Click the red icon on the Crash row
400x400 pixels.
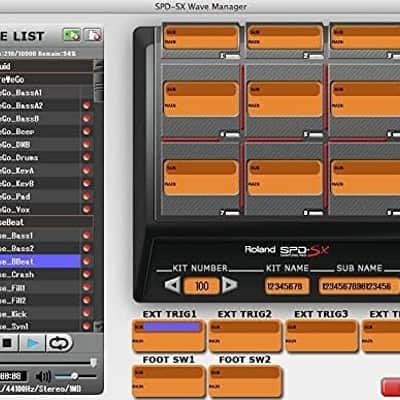(x=87, y=274)
